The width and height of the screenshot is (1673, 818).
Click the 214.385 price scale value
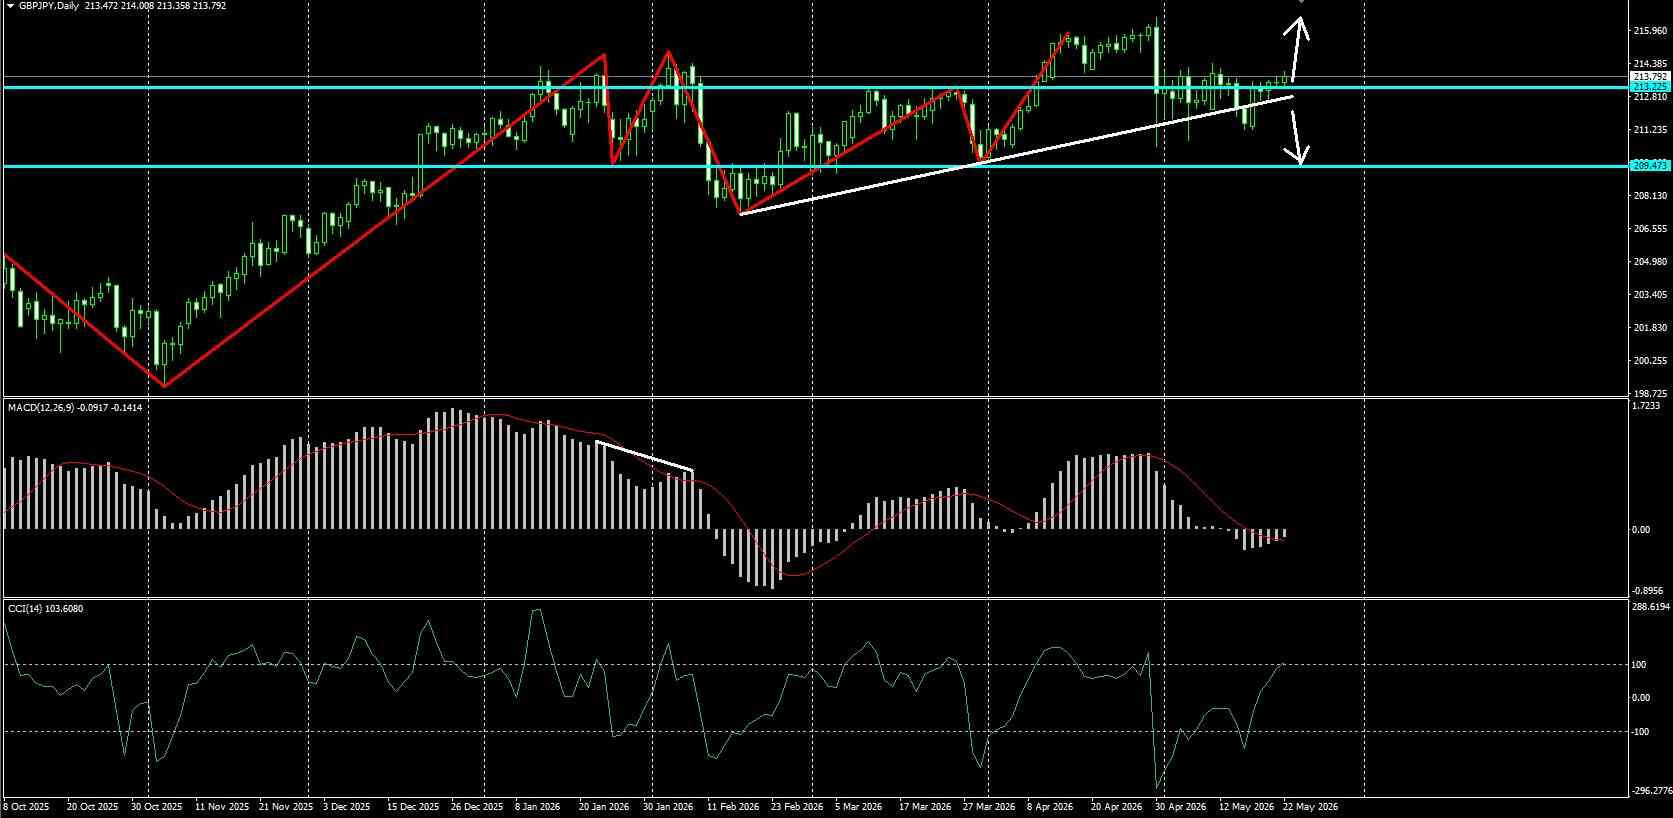[x=1649, y=64]
